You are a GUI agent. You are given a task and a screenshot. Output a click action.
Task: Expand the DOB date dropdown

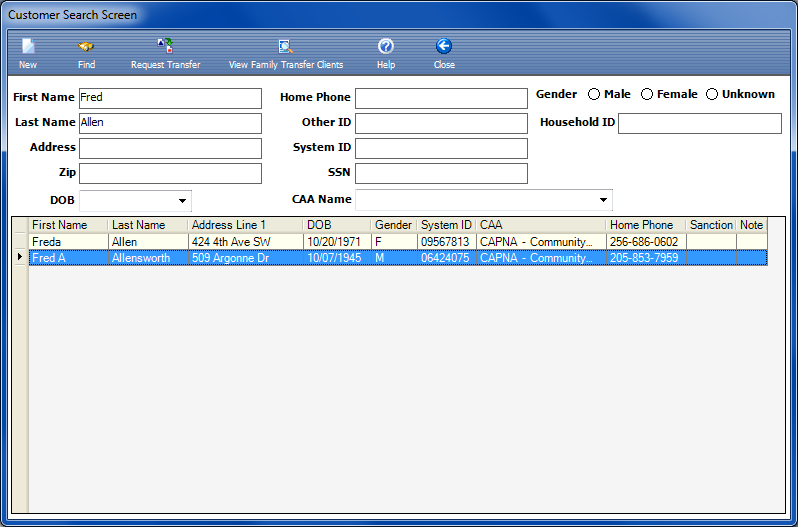pyautogui.click(x=182, y=200)
